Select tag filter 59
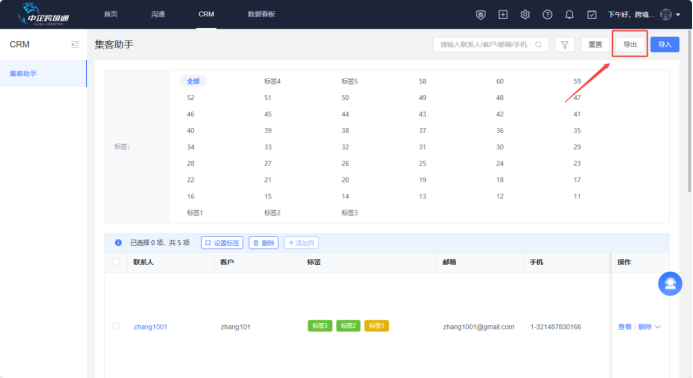 pos(577,81)
